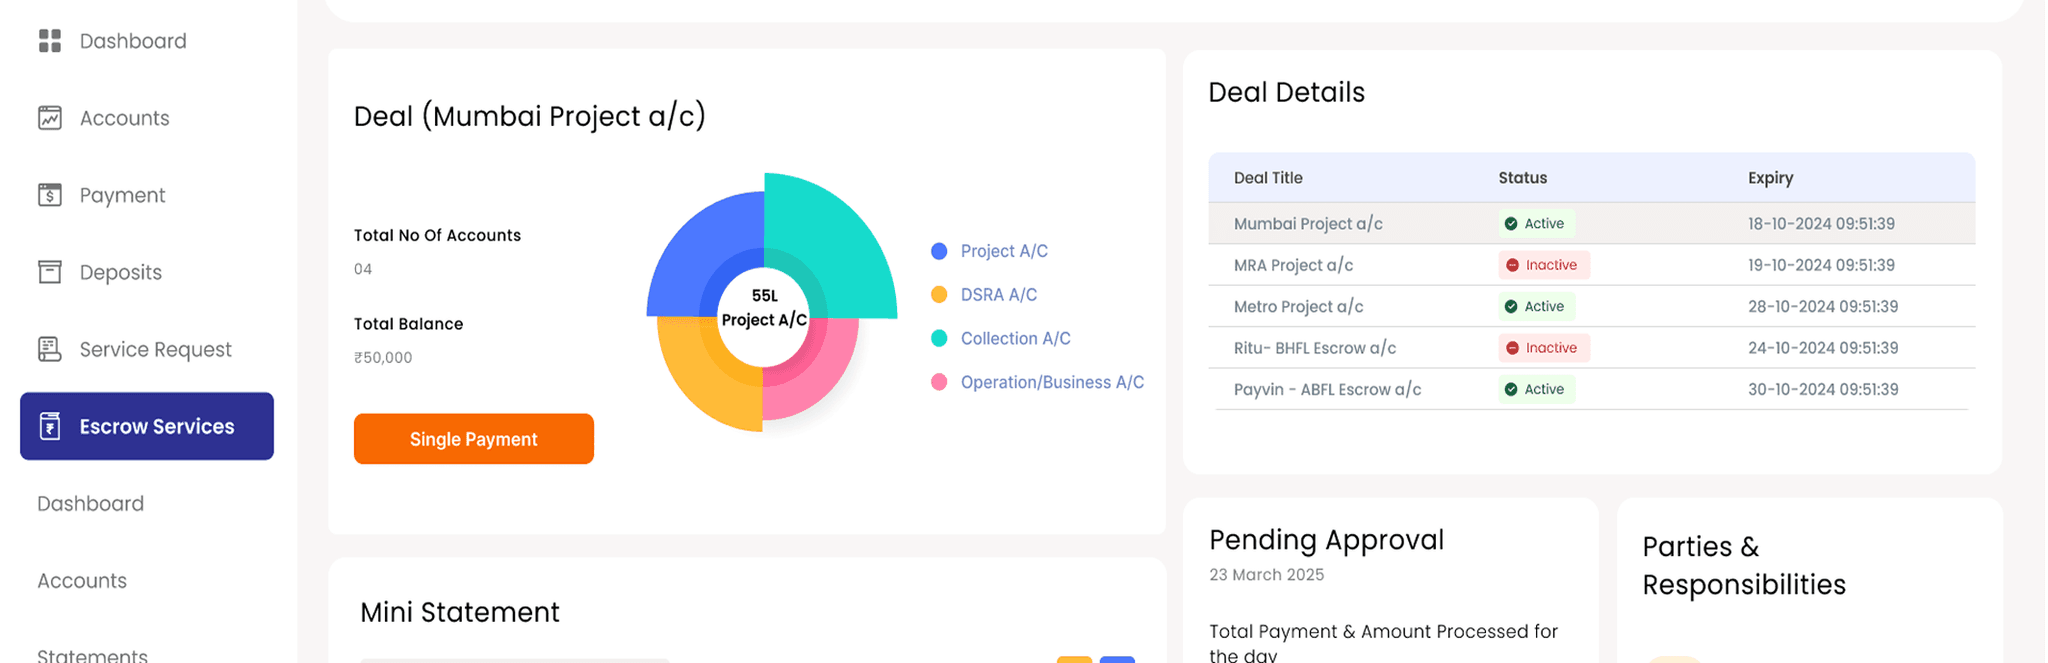This screenshot has width=2048, height=663.
Task: Open the Escrow sub-menu Dashboard item
Action: (91, 504)
